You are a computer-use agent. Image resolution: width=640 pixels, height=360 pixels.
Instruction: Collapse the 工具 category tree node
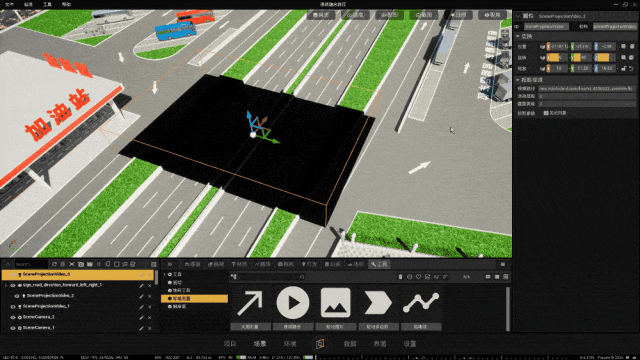coord(165,274)
